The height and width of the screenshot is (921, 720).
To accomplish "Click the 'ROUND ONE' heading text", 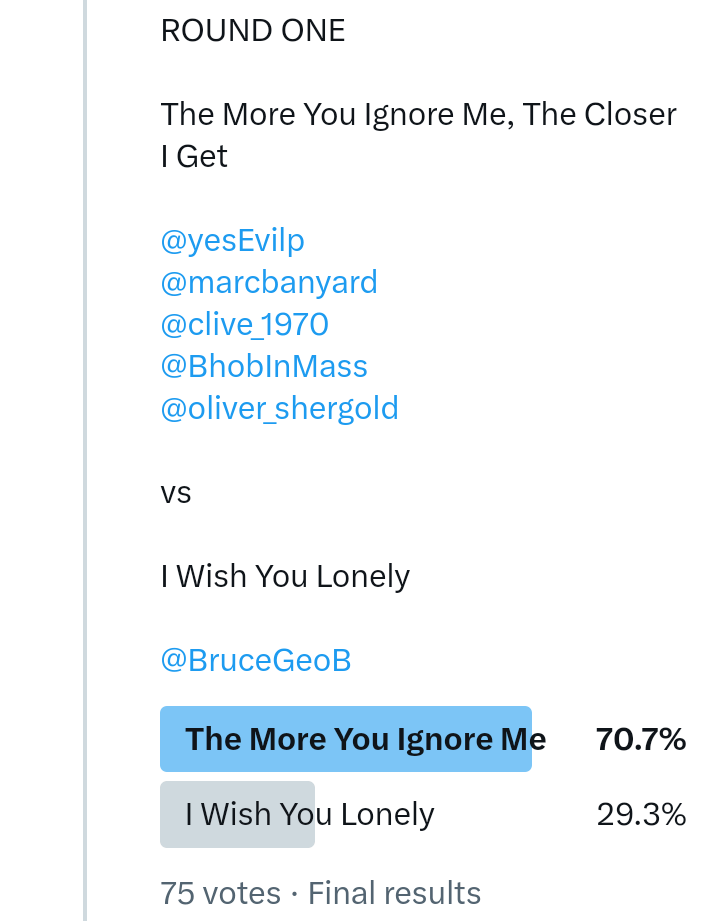I will [253, 31].
